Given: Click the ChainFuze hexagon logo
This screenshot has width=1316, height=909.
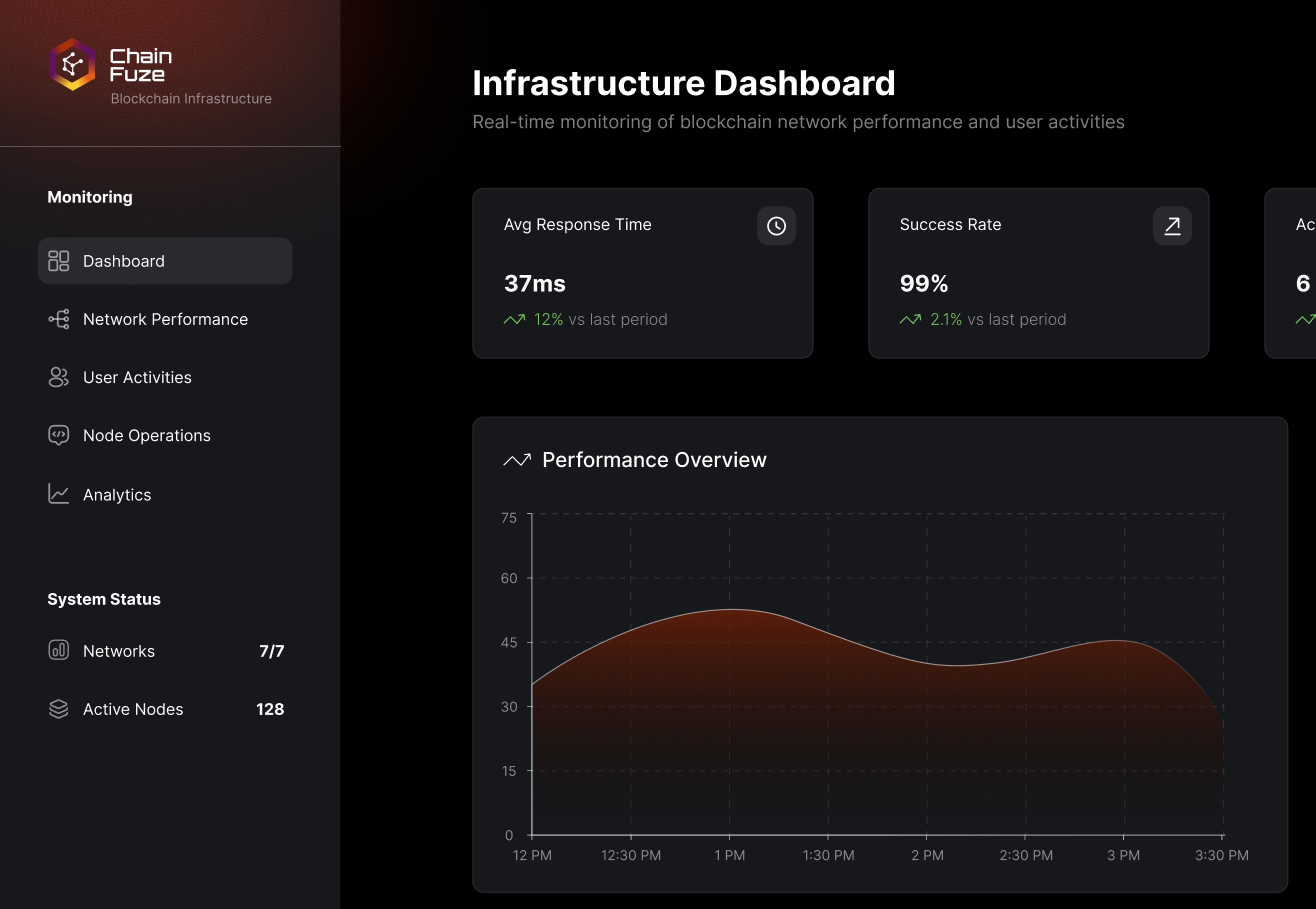Looking at the screenshot, I should coord(72,65).
